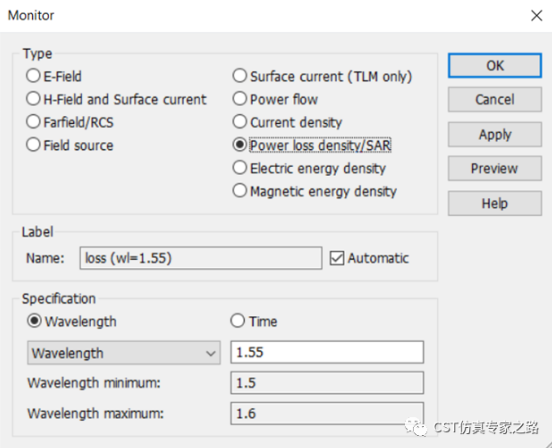The image size is (552, 448).
Task: Click the Cancel button
Action: [x=495, y=100]
